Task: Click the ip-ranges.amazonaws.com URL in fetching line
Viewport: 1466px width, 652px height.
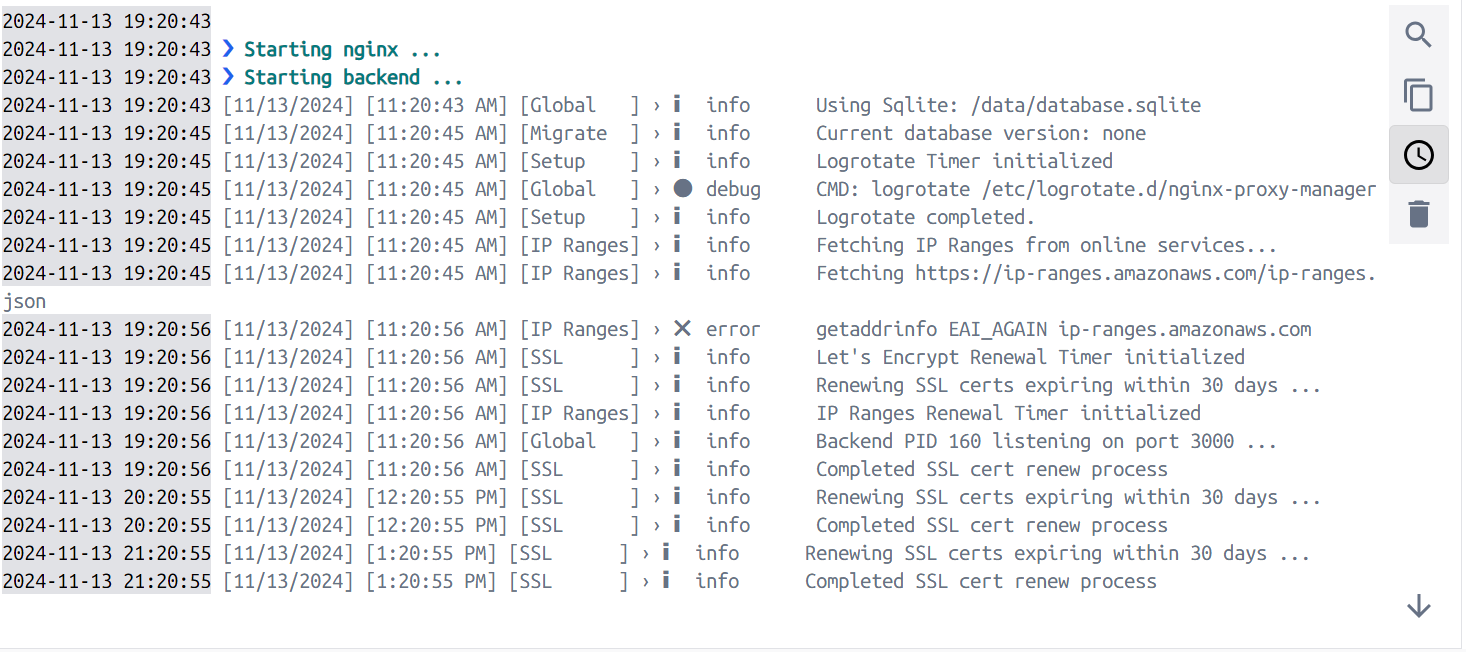Action: [x=1146, y=273]
